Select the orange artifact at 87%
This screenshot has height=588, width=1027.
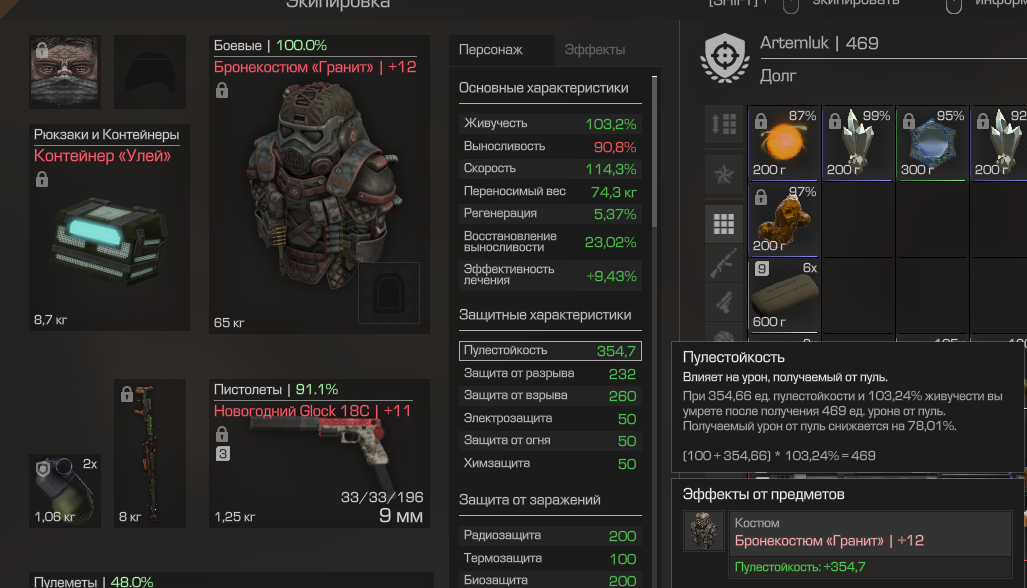[x=783, y=143]
